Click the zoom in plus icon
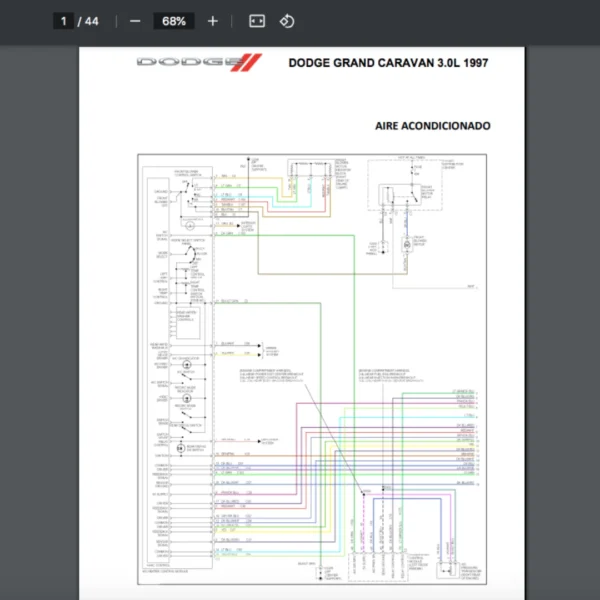 212,21
